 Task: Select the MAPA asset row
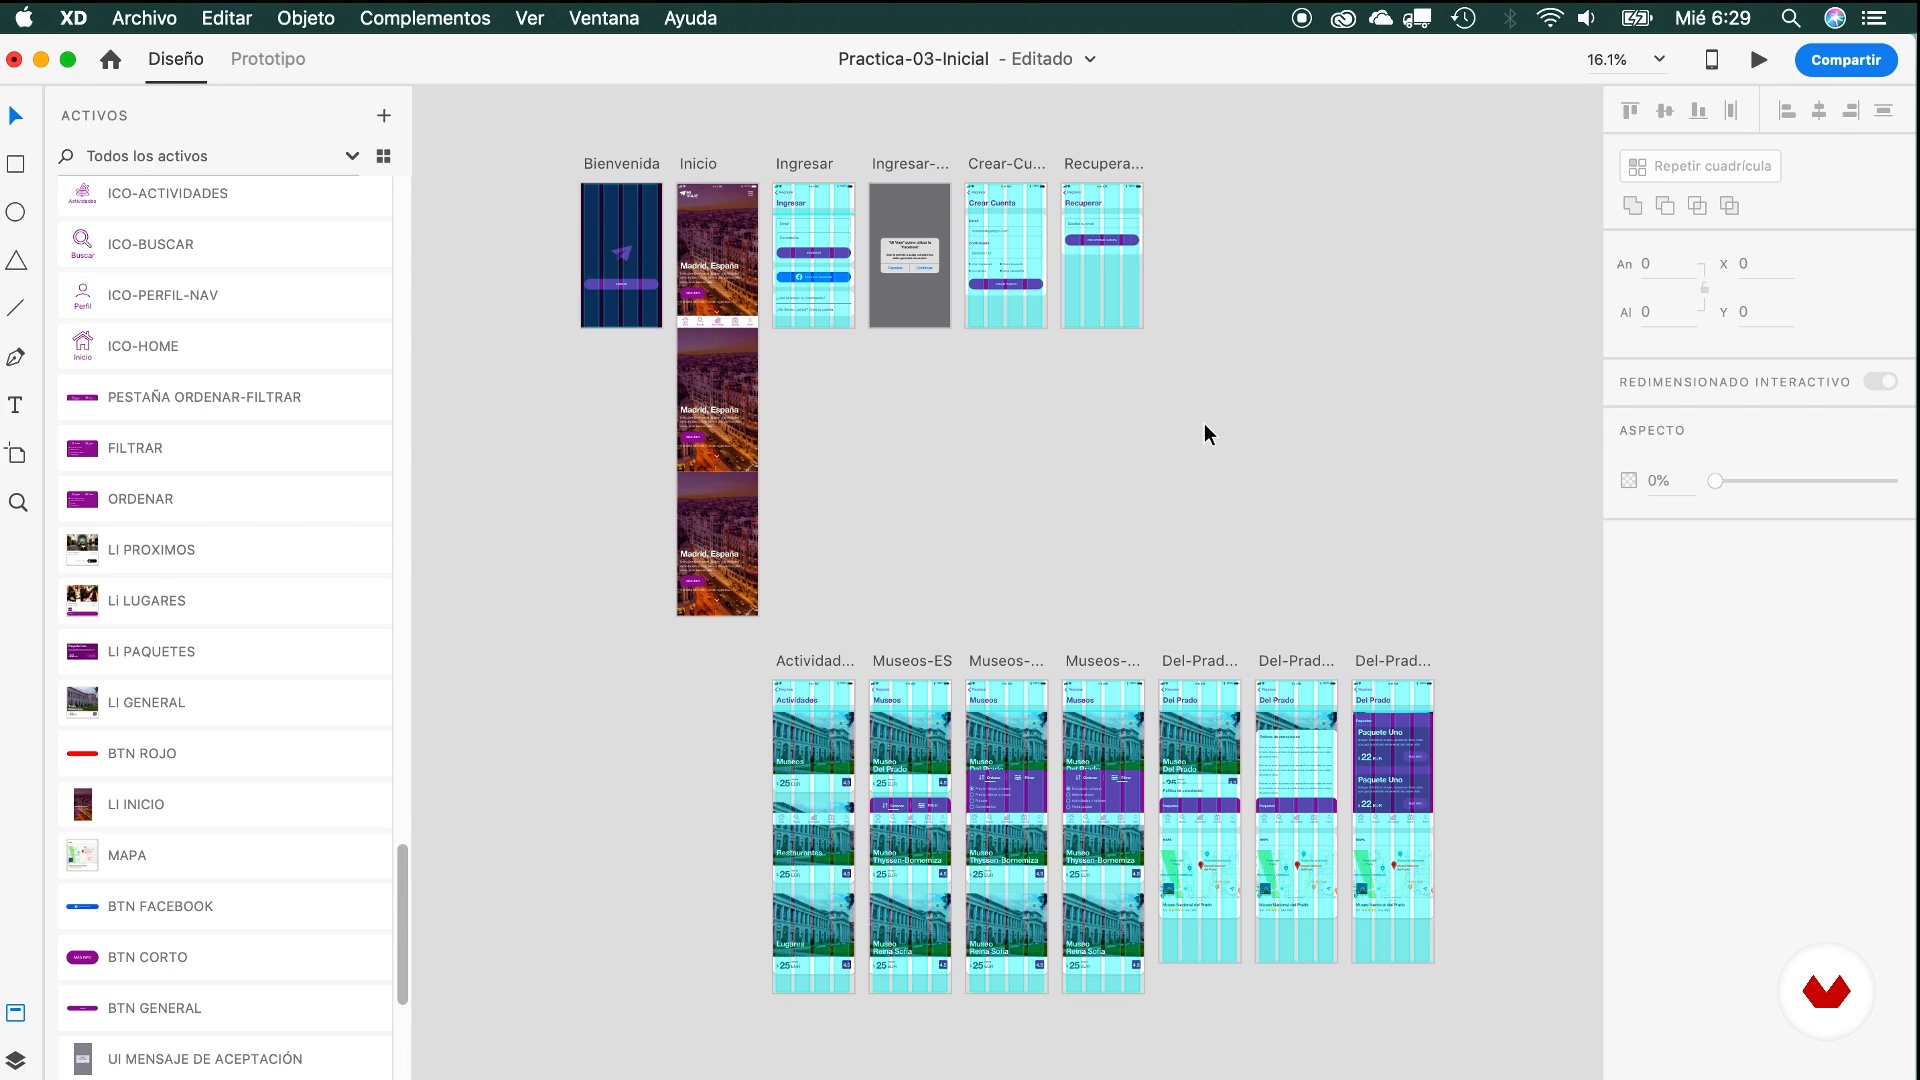(x=225, y=855)
